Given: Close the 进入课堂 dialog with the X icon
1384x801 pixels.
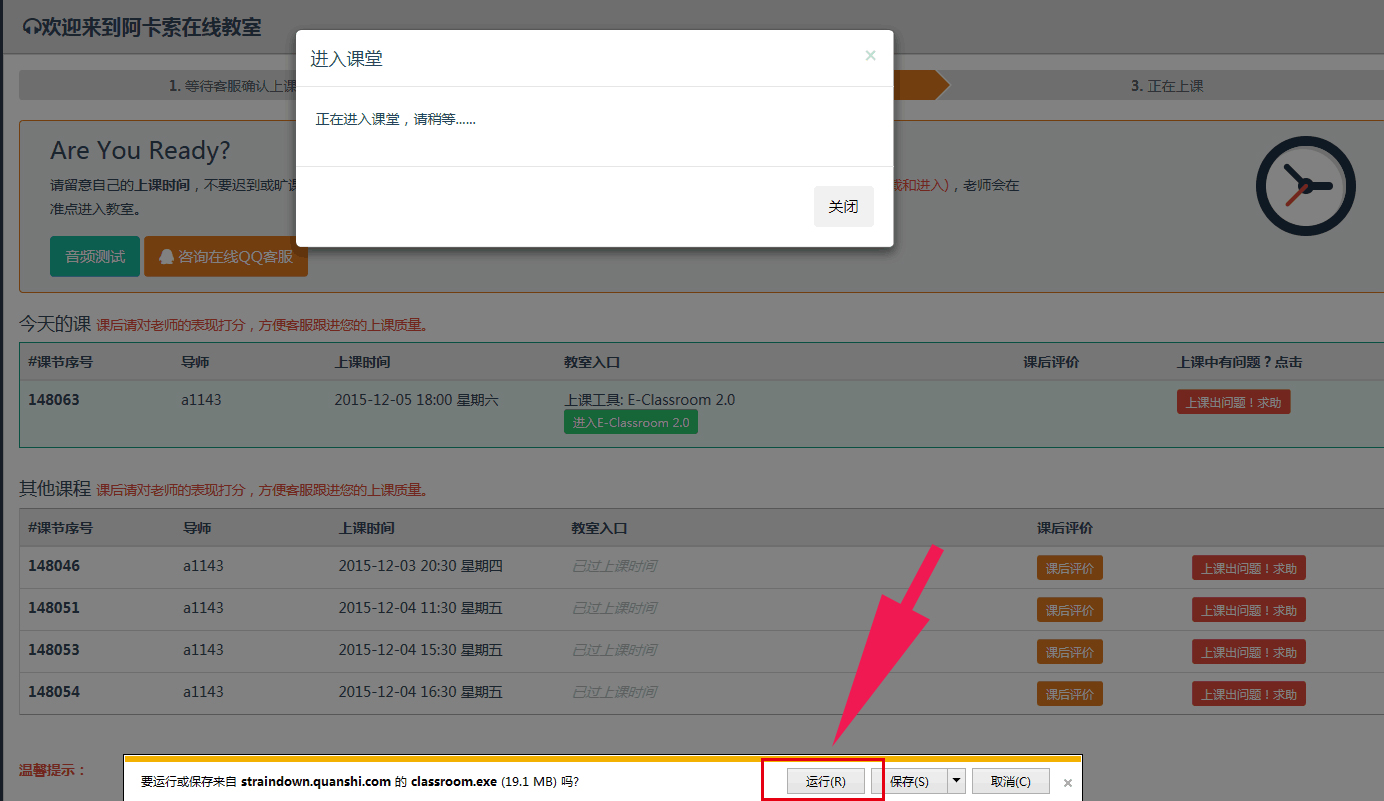Looking at the screenshot, I should pos(870,56).
